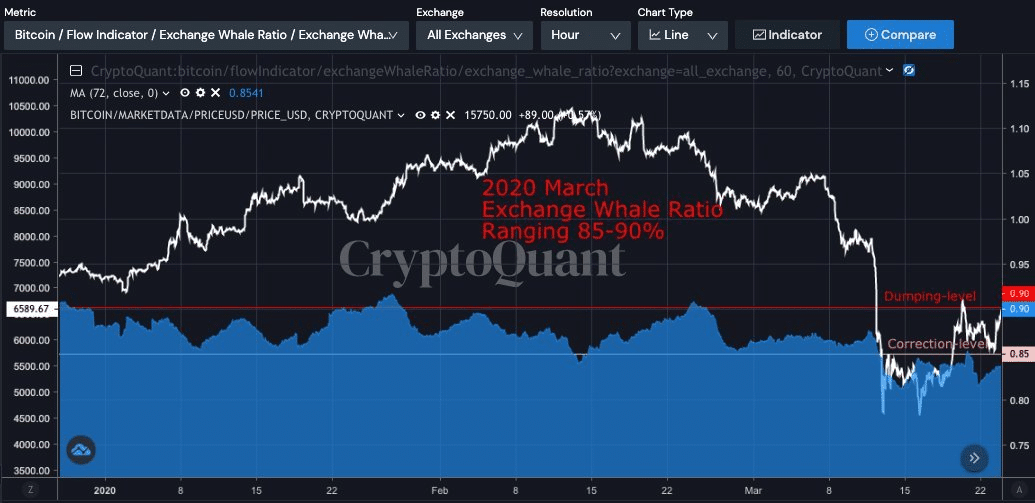
Task: Open the TradingView logo badge
Action: tap(81, 450)
